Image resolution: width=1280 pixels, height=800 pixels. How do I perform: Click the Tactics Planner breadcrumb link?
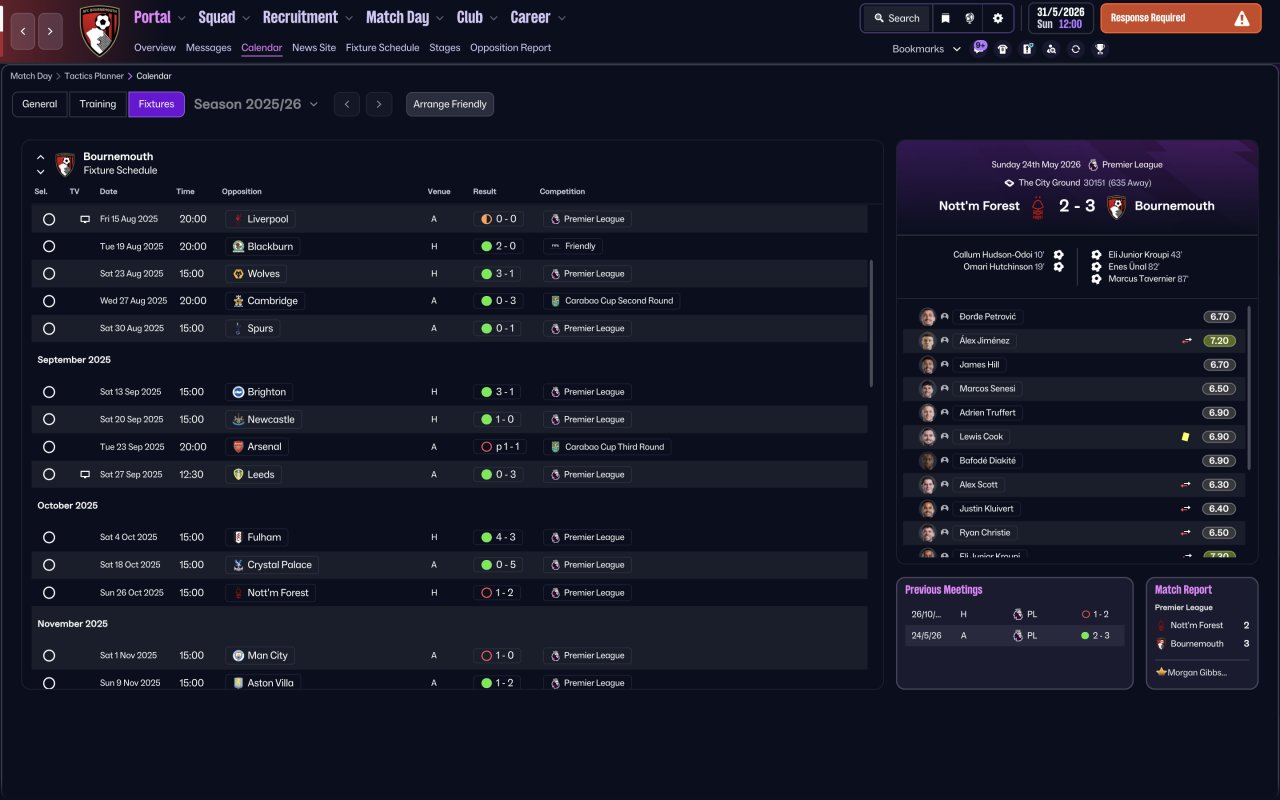point(95,76)
